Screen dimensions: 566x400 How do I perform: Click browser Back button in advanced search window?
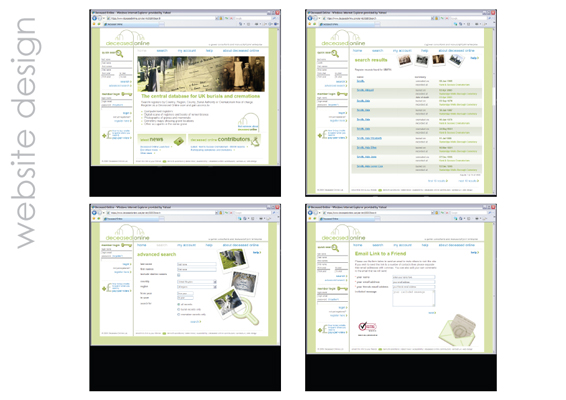(x=95, y=213)
